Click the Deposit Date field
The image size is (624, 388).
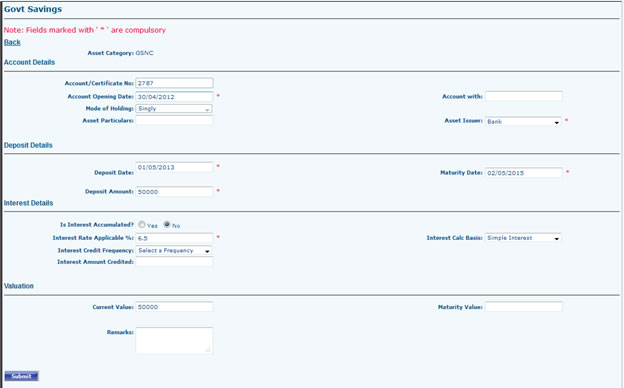[x=174, y=167]
